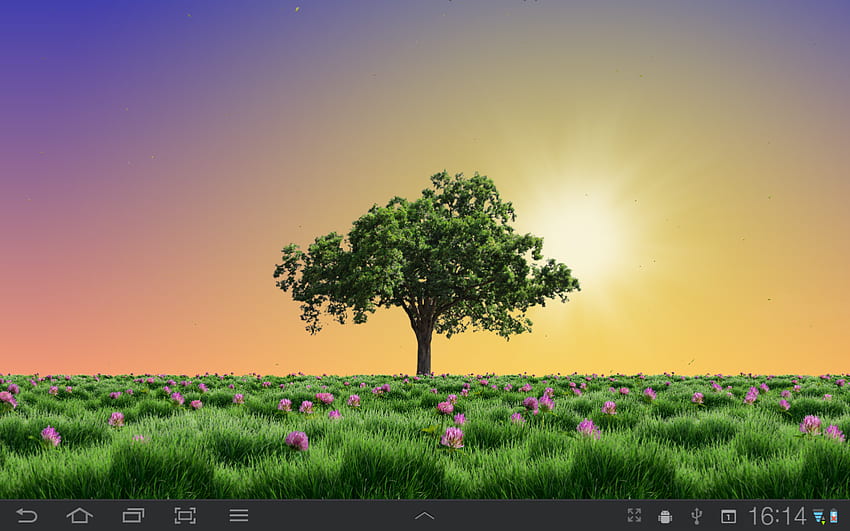
Task: Open the calendar notification icon
Action: [728, 516]
